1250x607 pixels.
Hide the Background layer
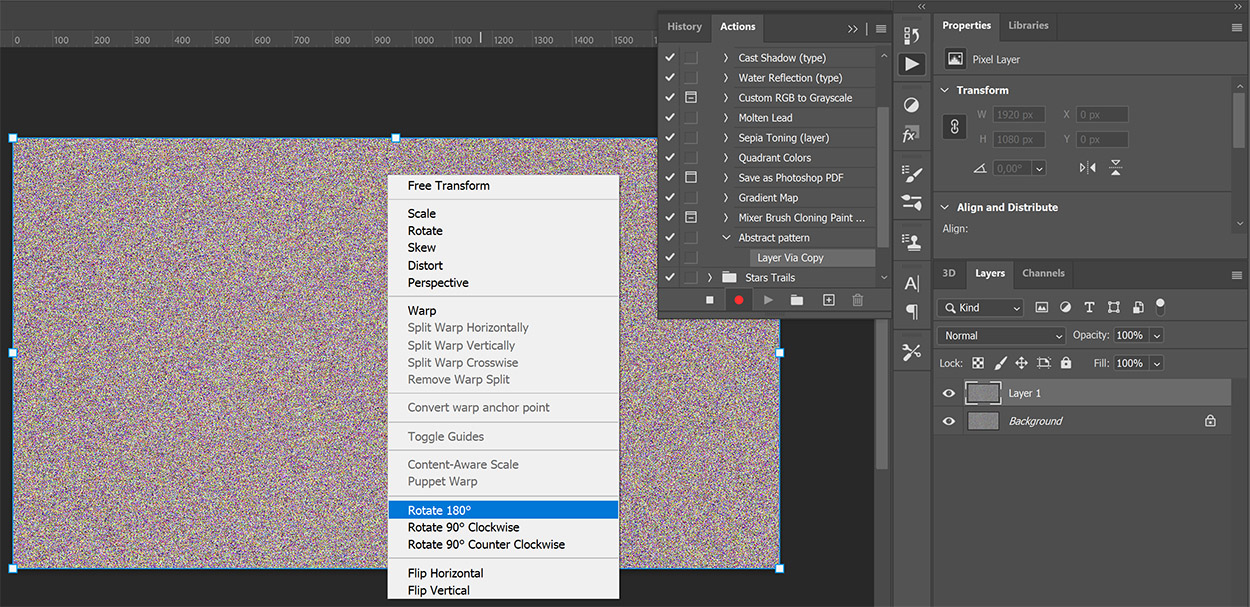[948, 421]
